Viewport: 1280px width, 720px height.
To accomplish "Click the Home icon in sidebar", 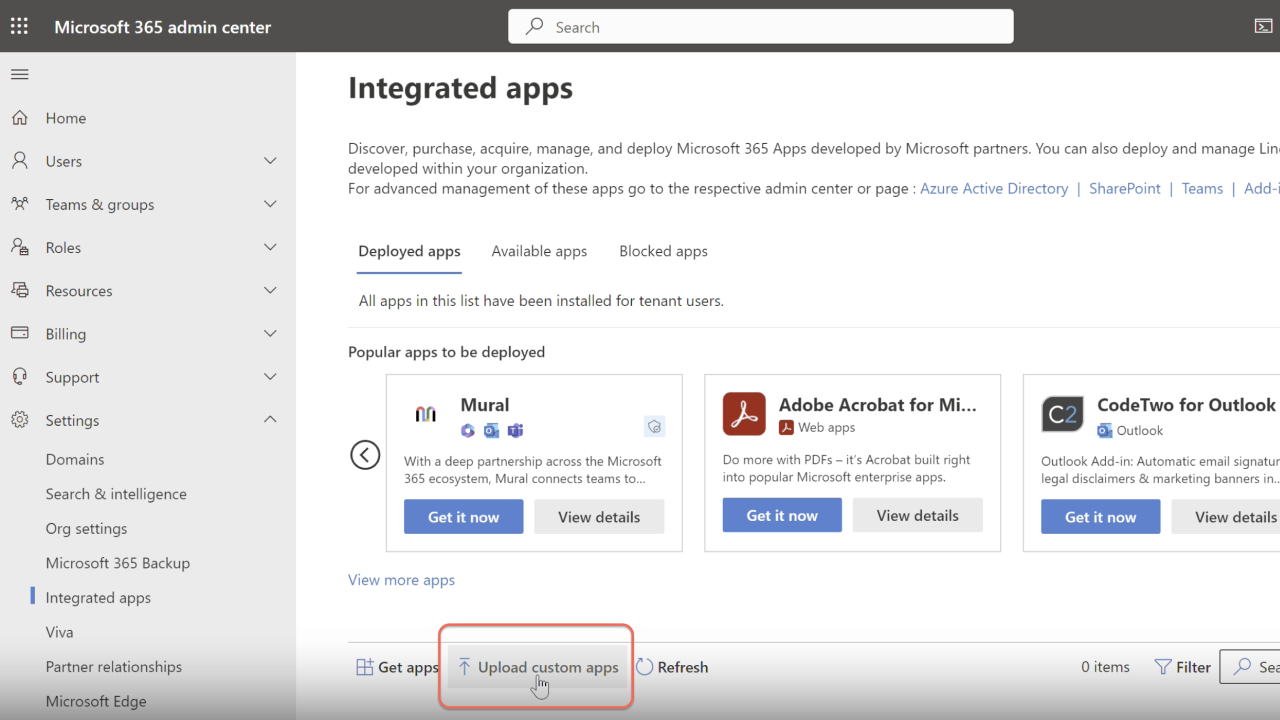I will [x=20, y=118].
